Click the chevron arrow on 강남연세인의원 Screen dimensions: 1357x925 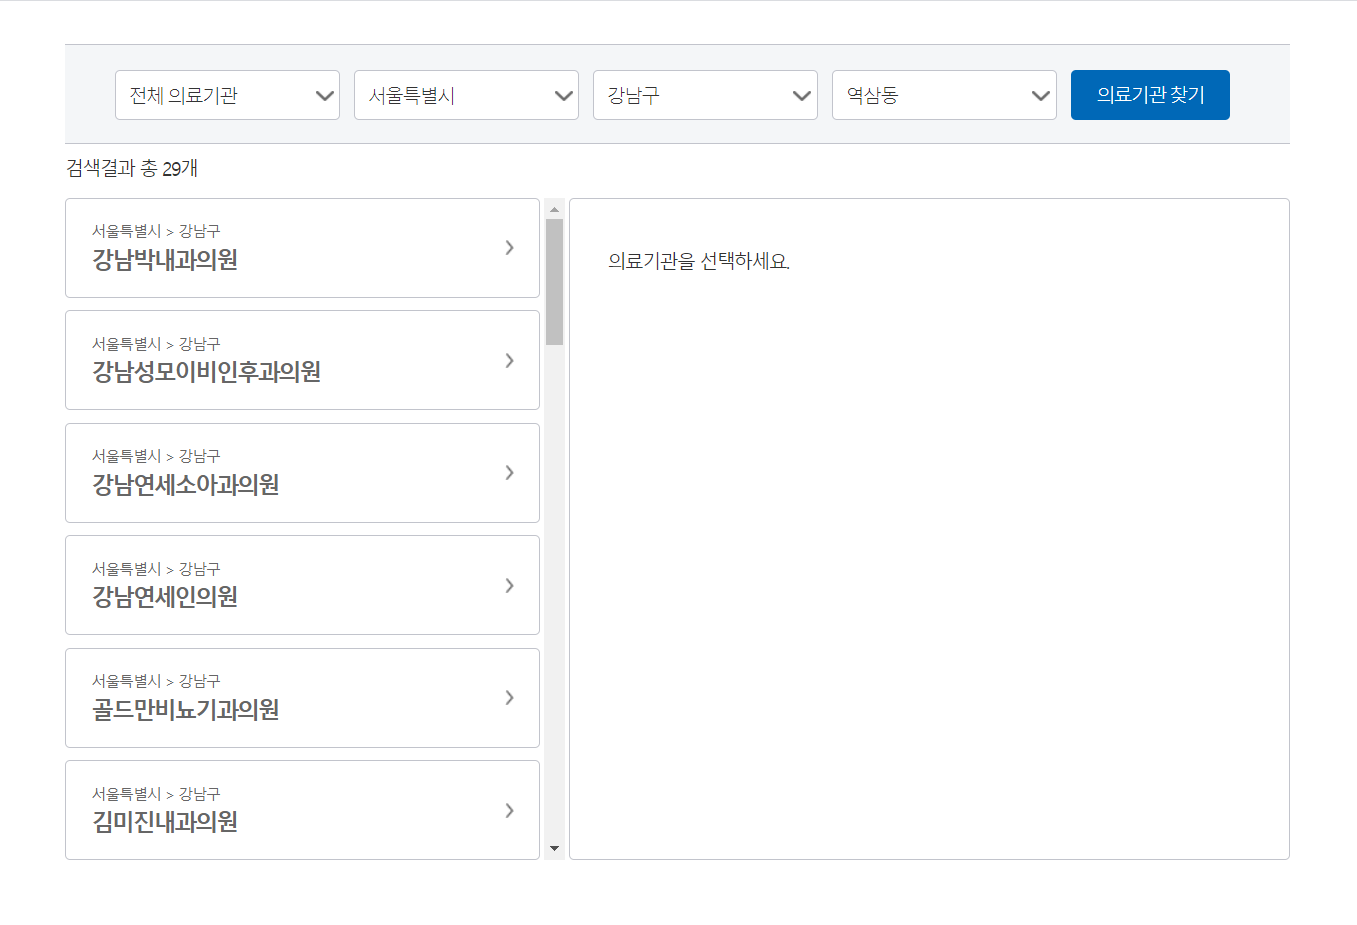[x=510, y=585]
